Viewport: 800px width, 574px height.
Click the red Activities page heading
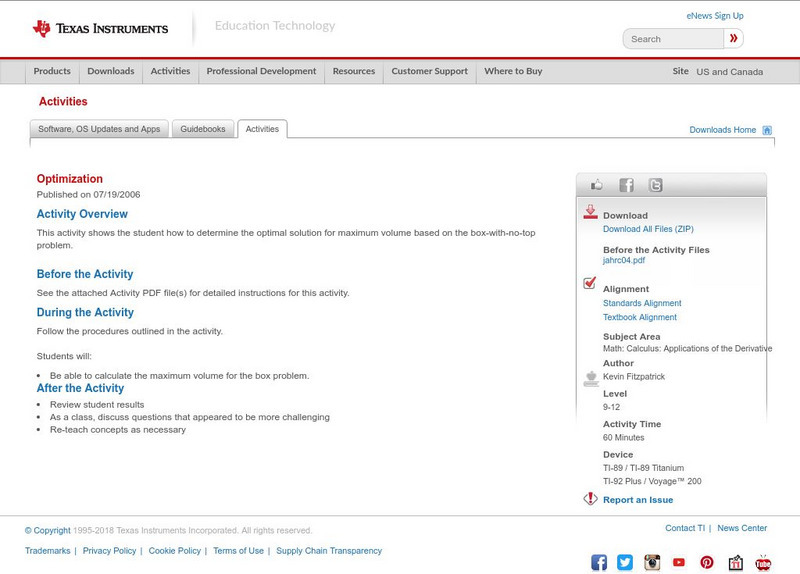pyautogui.click(x=63, y=102)
